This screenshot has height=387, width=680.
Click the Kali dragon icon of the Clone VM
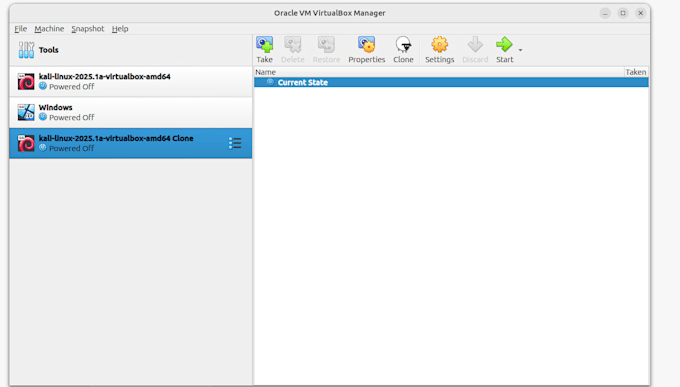point(26,143)
